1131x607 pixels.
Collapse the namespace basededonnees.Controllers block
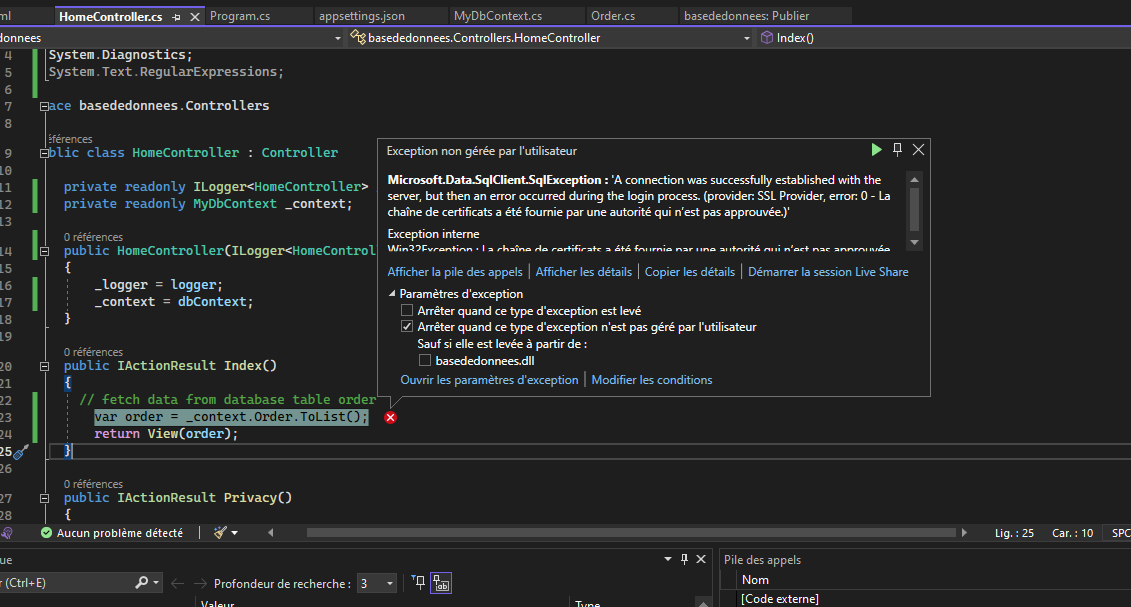click(44, 106)
